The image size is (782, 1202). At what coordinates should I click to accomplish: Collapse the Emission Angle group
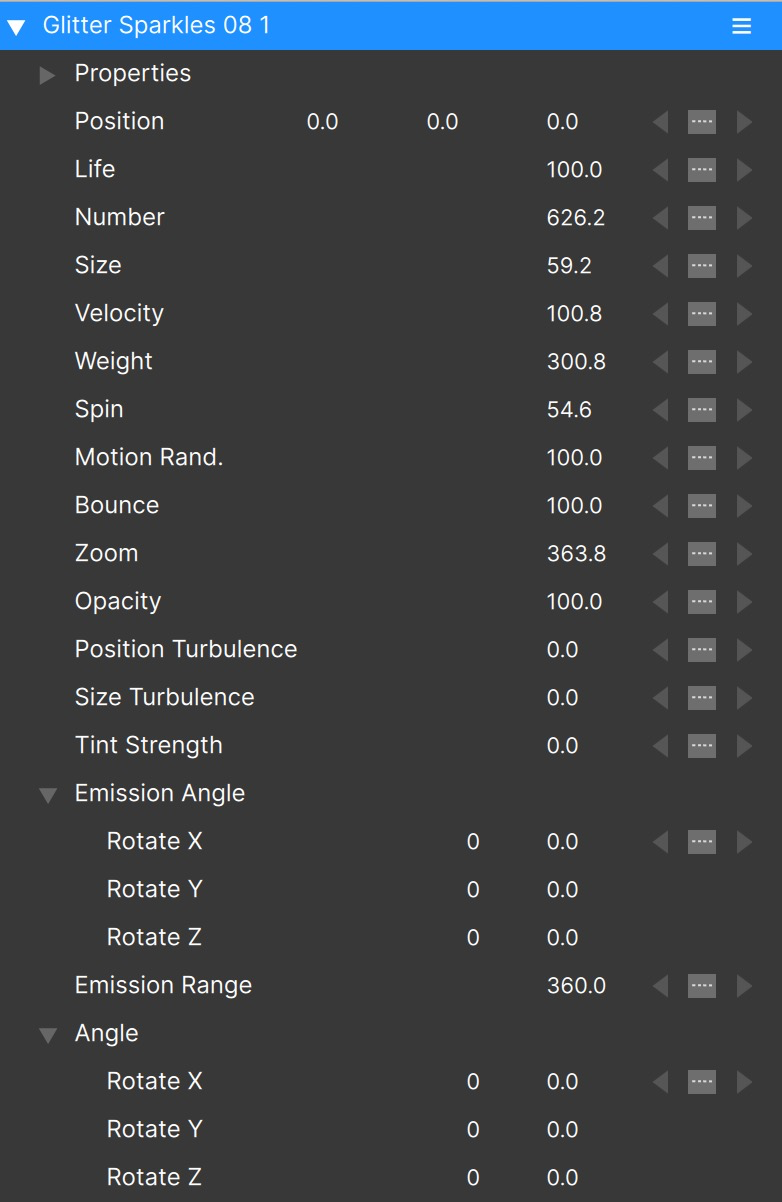tap(47, 795)
